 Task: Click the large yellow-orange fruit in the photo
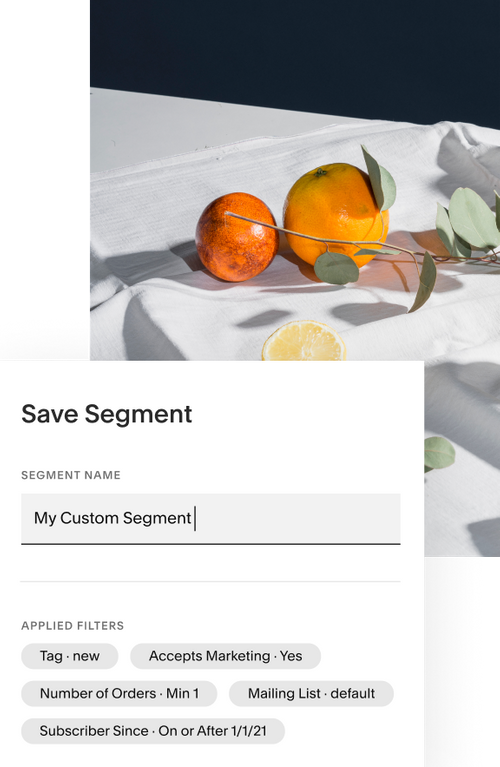point(336,215)
